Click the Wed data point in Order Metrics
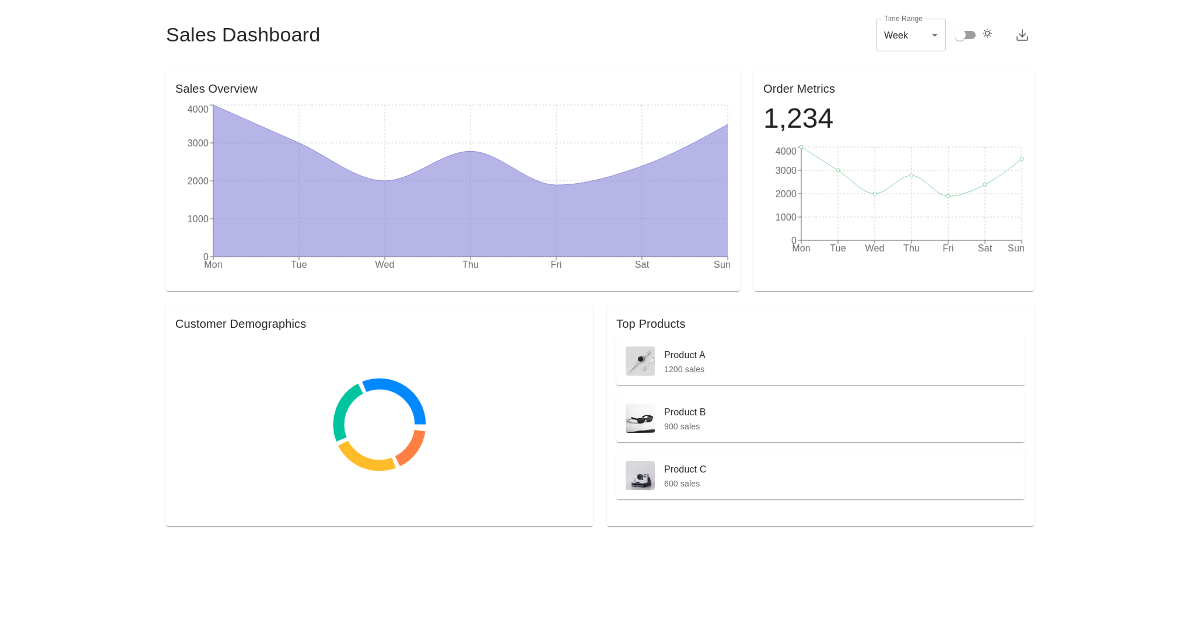This screenshot has width=1200, height=630. 875,194
